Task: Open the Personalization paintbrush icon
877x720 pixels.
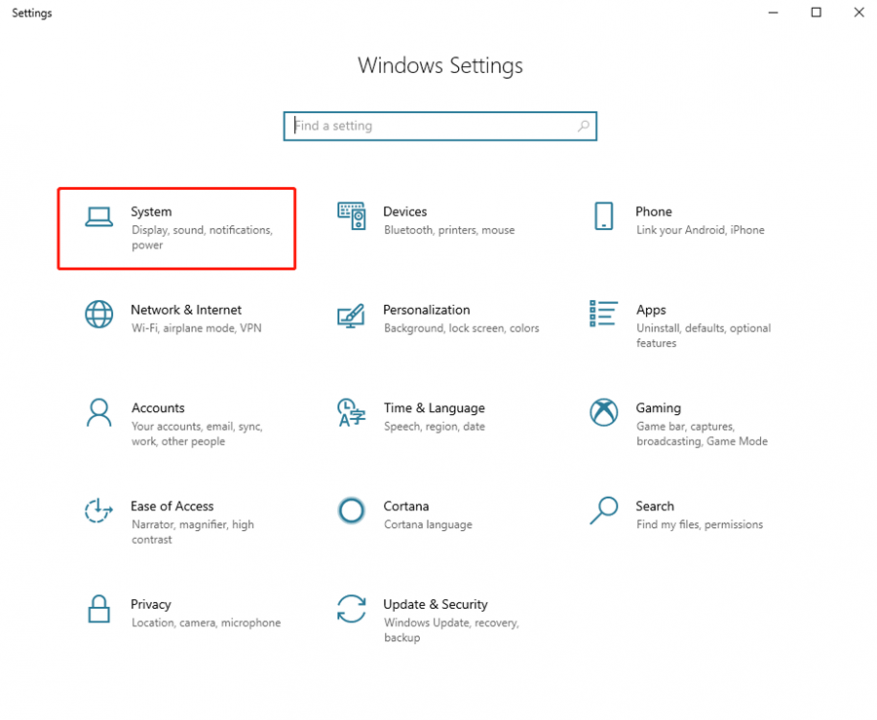Action: point(351,316)
